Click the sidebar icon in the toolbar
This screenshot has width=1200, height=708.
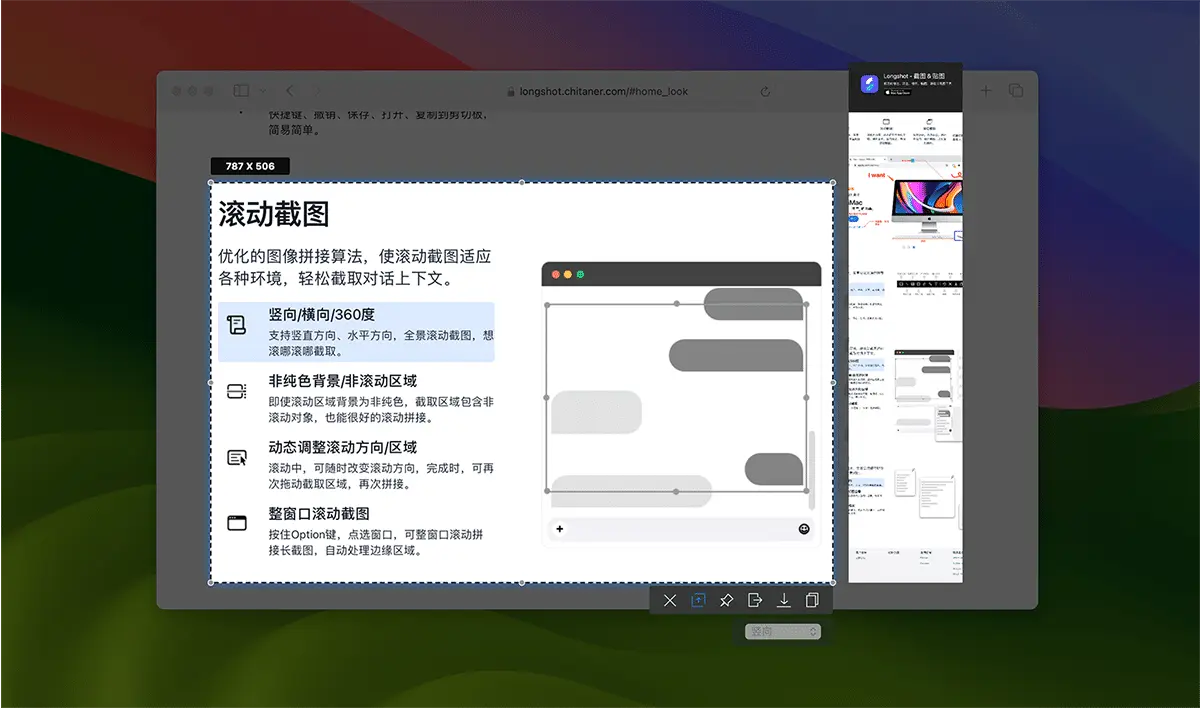point(240,89)
